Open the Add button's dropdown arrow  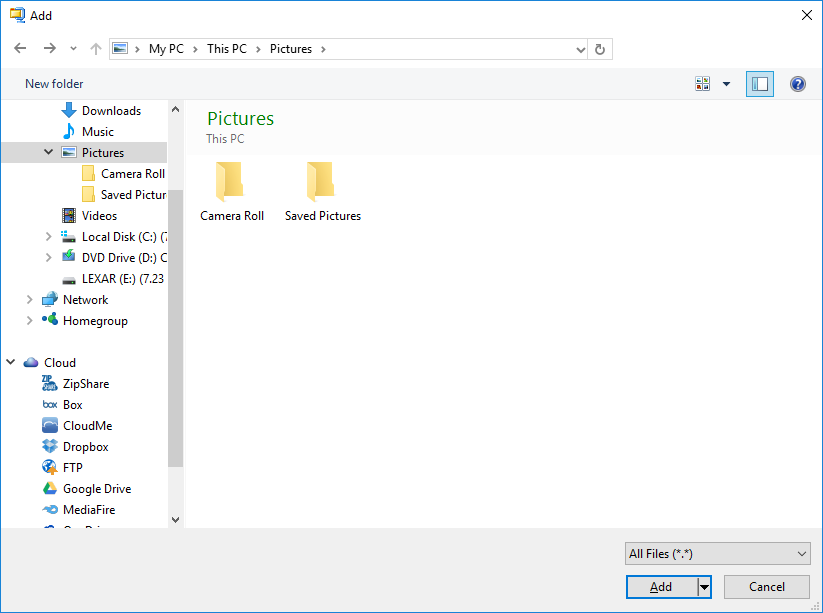click(704, 587)
